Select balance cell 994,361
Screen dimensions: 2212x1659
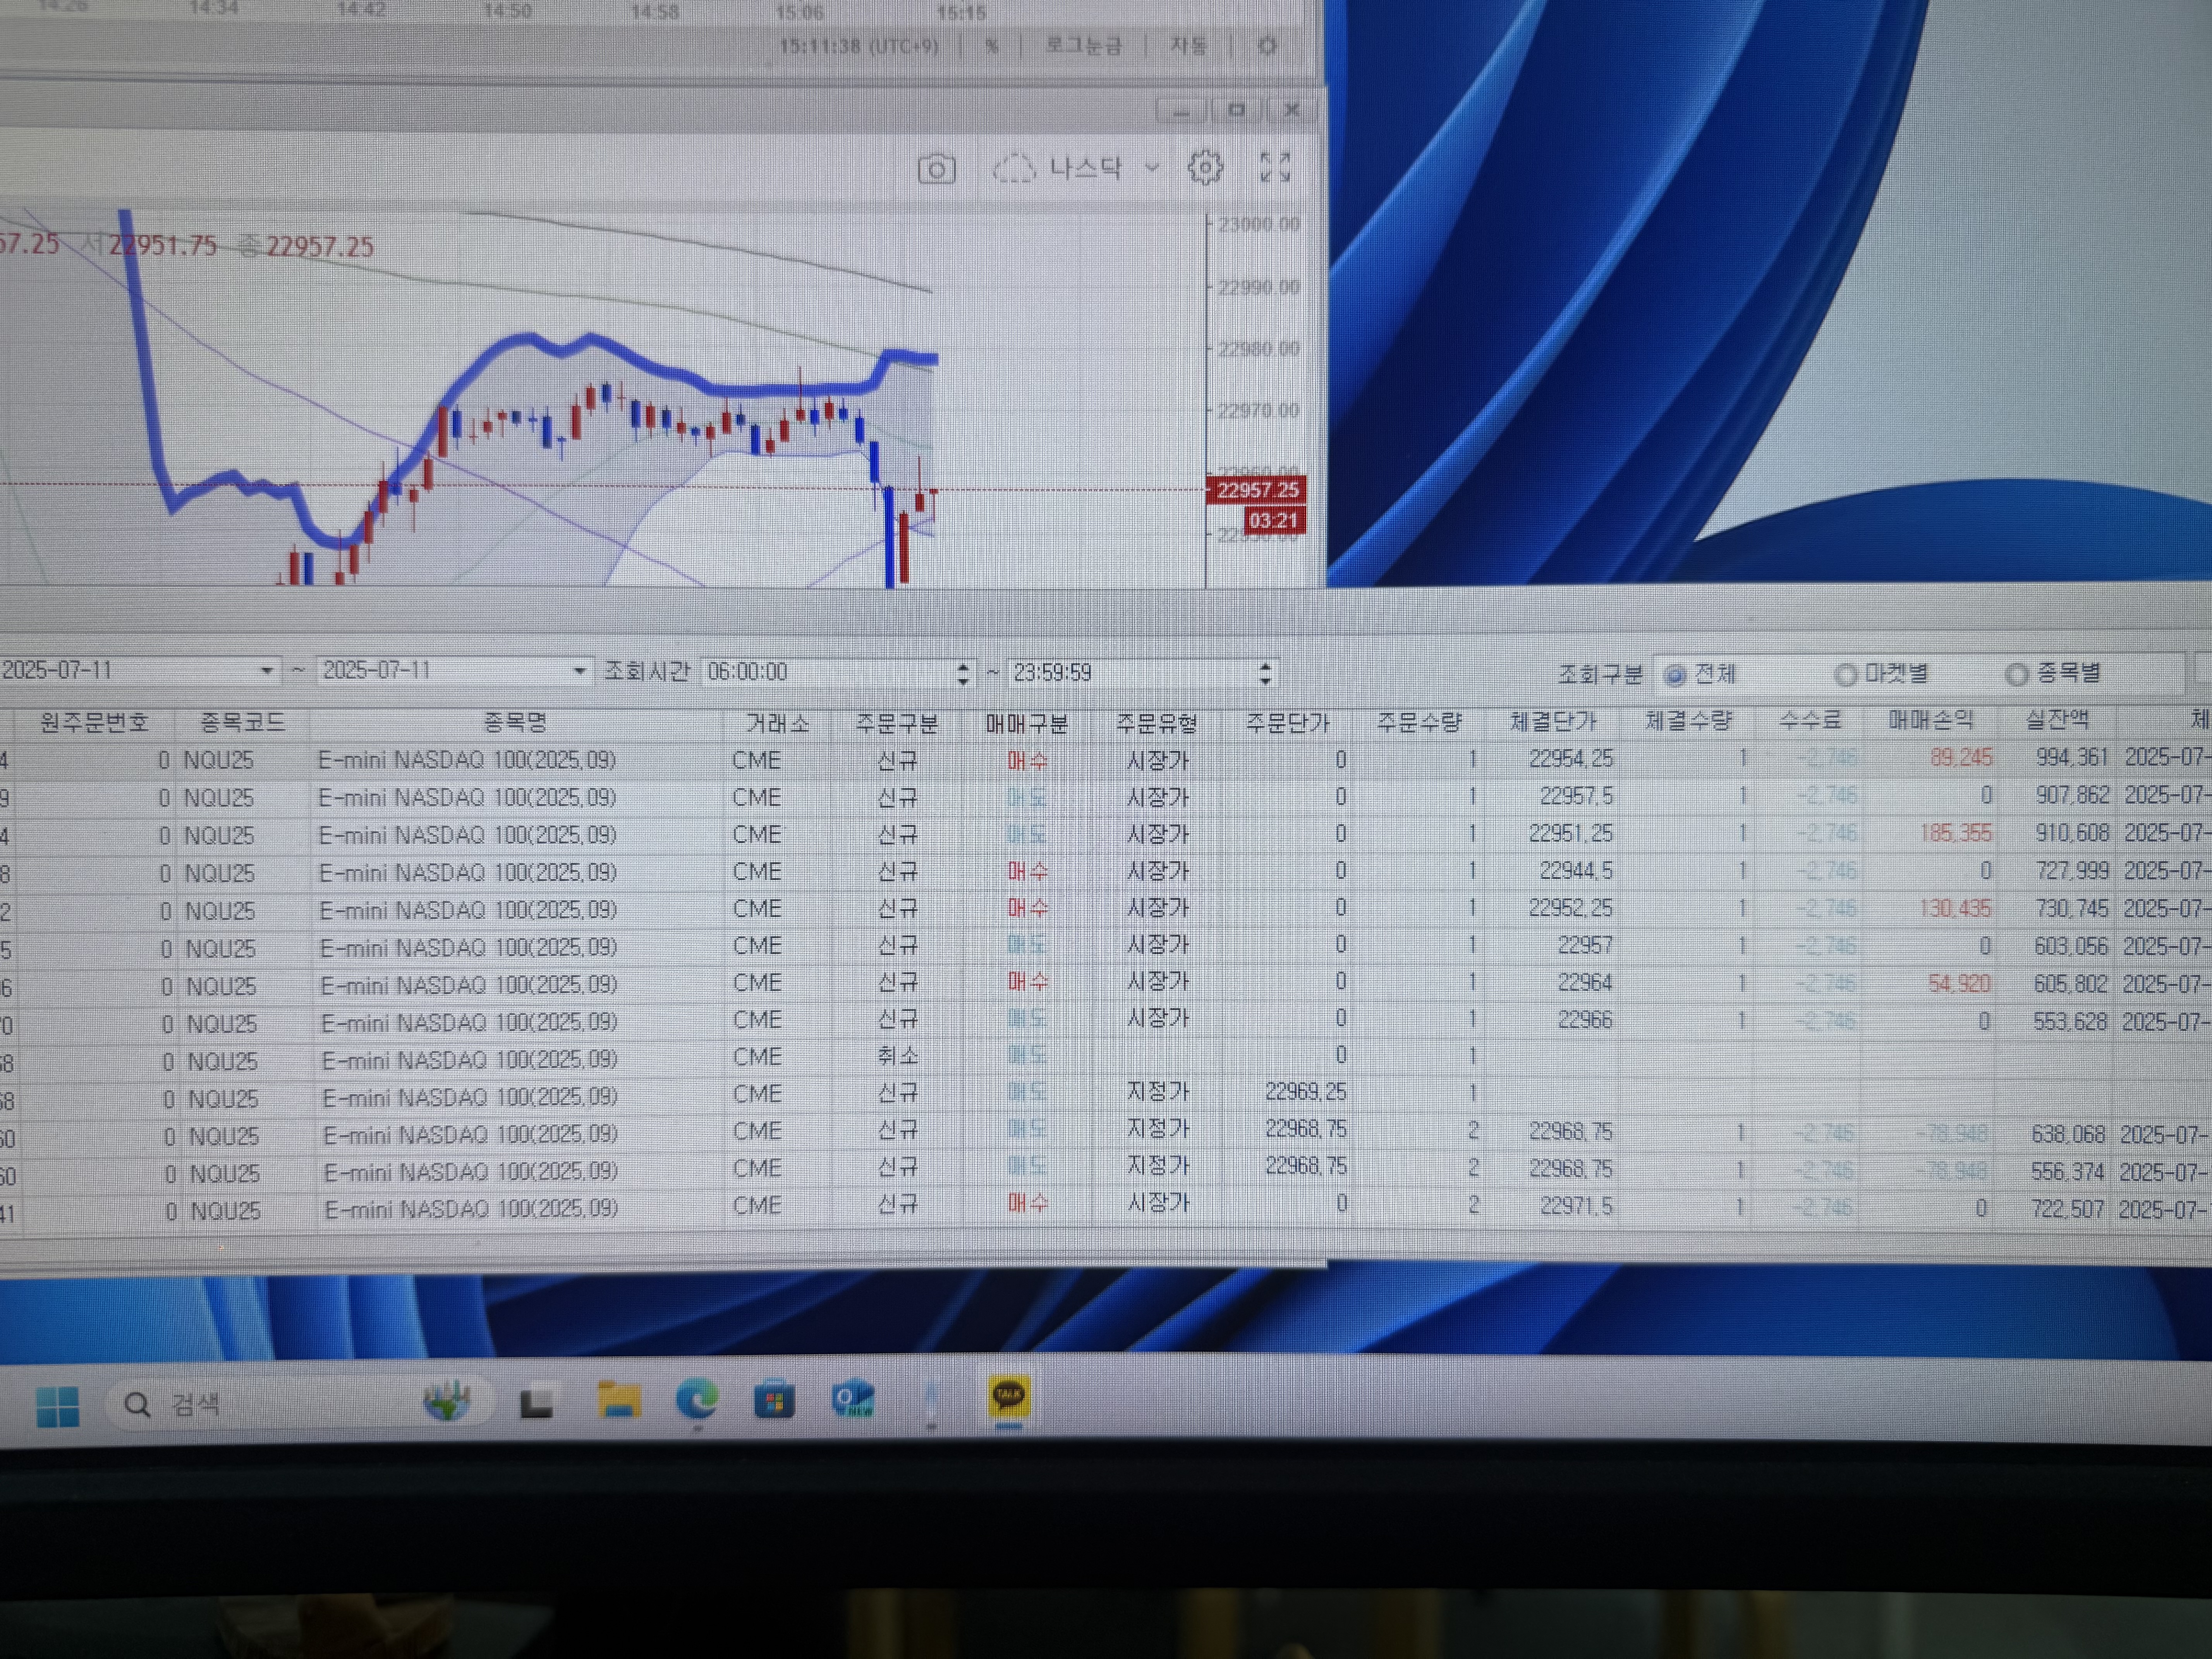coord(2071,758)
